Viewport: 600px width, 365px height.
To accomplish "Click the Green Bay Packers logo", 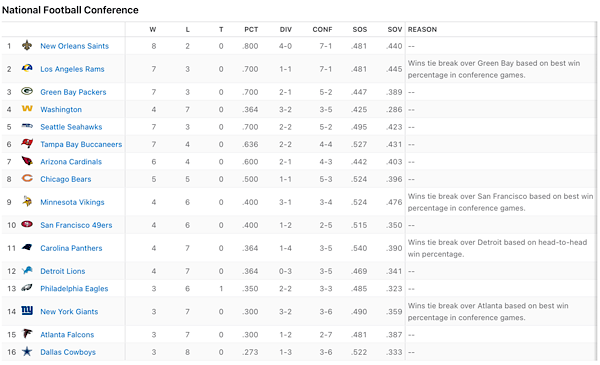I will tap(27, 91).
